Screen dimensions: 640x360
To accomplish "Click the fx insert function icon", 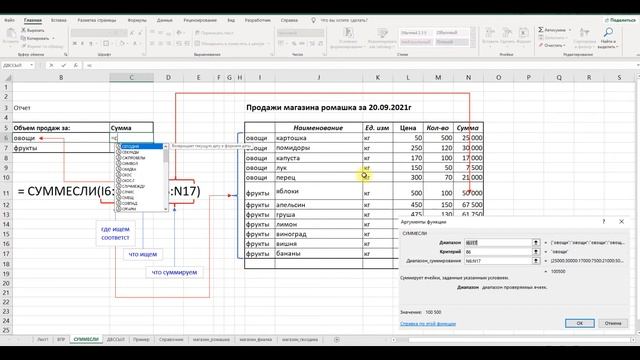I will coord(76,65).
